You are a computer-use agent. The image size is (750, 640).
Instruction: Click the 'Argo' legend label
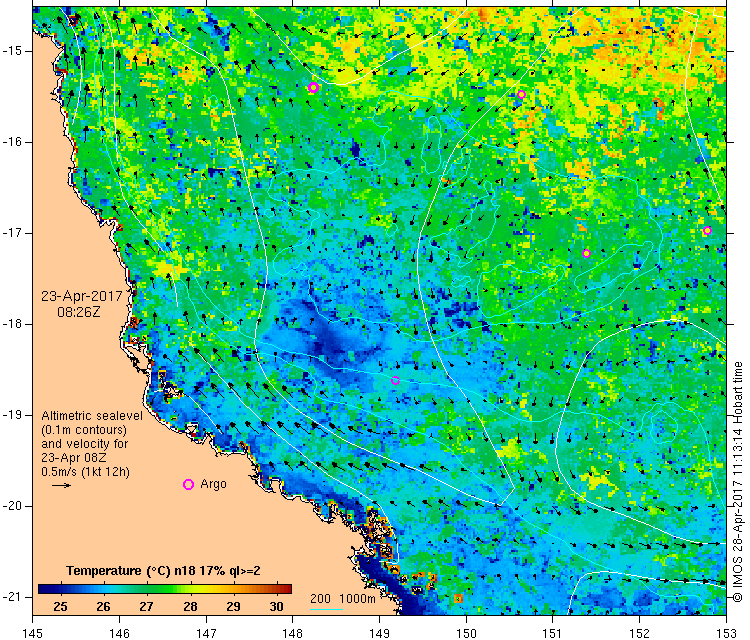[x=213, y=484]
